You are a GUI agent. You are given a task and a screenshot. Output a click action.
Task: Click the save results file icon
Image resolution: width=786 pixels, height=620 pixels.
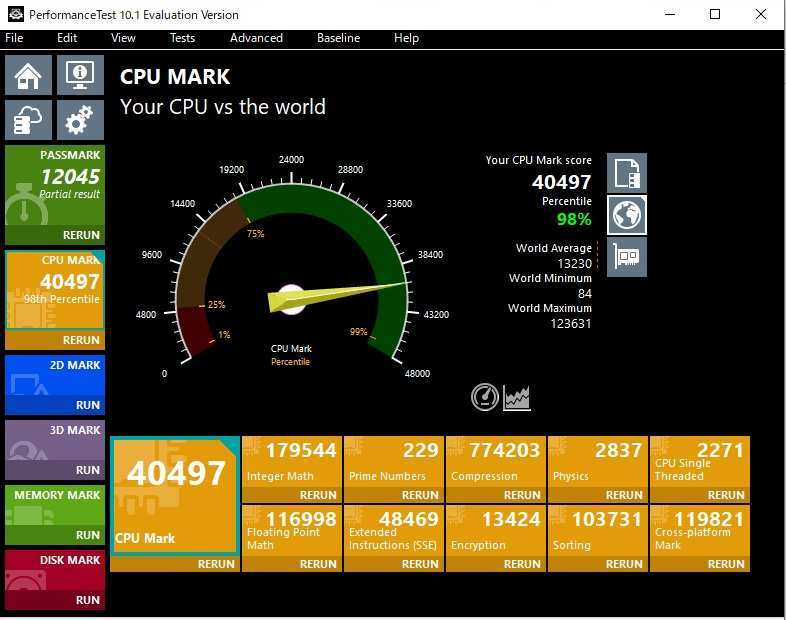(627, 173)
